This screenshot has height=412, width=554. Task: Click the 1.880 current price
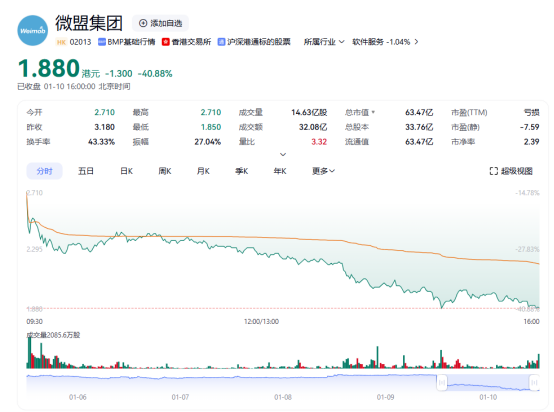(x=49, y=68)
